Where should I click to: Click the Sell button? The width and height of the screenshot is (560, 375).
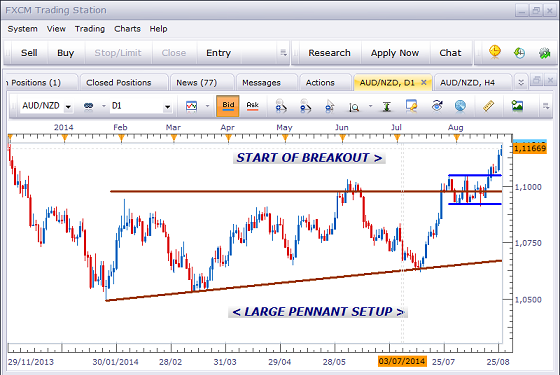[29, 53]
